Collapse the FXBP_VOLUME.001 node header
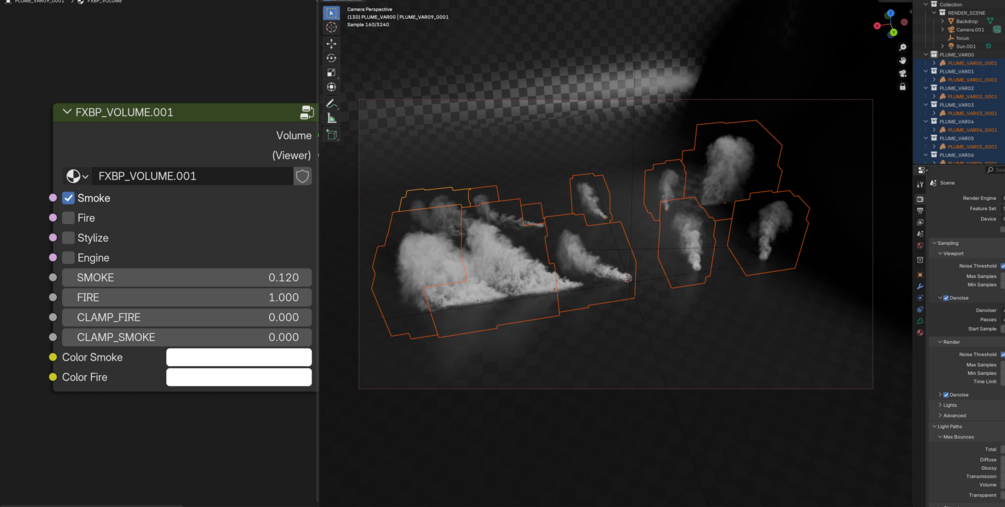This screenshot has height=507, width=1005. (67, 112)
